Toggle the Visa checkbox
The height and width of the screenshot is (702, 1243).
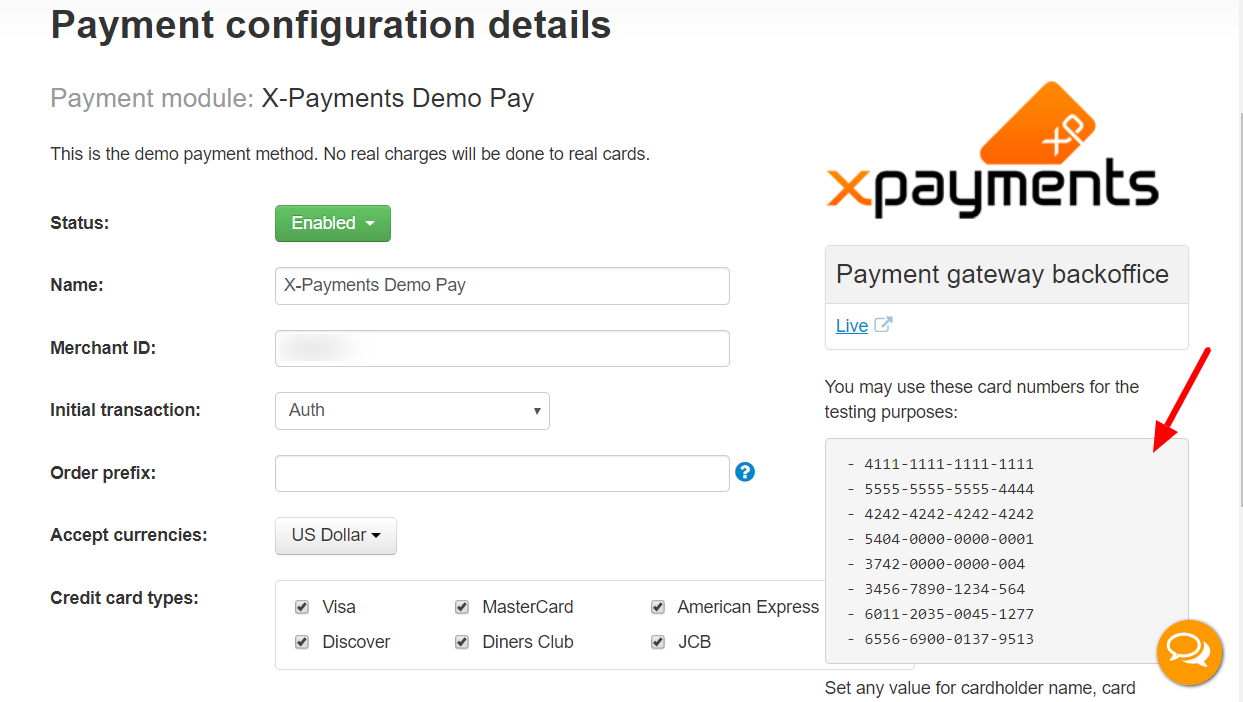(x=302, y=607)
